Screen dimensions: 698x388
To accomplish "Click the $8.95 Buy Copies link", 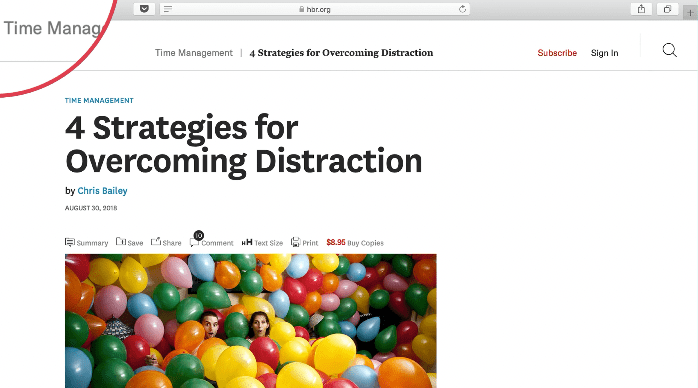I will tap(355, 242).
